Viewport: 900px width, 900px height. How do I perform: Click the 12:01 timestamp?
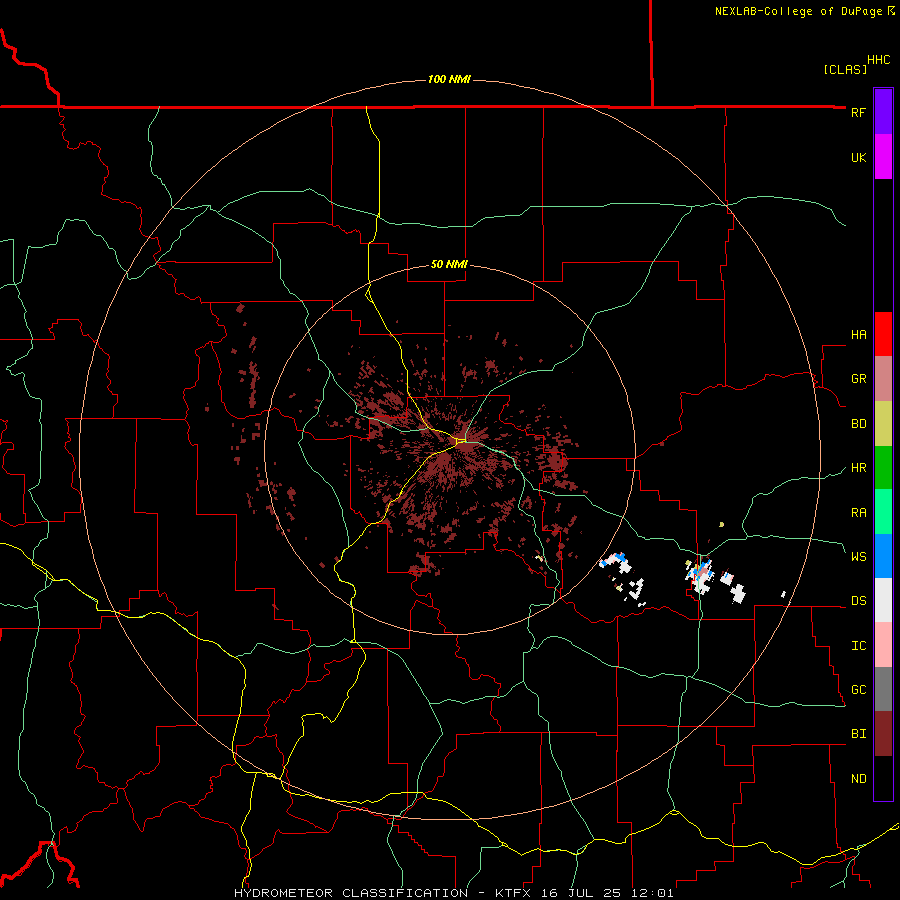pos(653,893)
